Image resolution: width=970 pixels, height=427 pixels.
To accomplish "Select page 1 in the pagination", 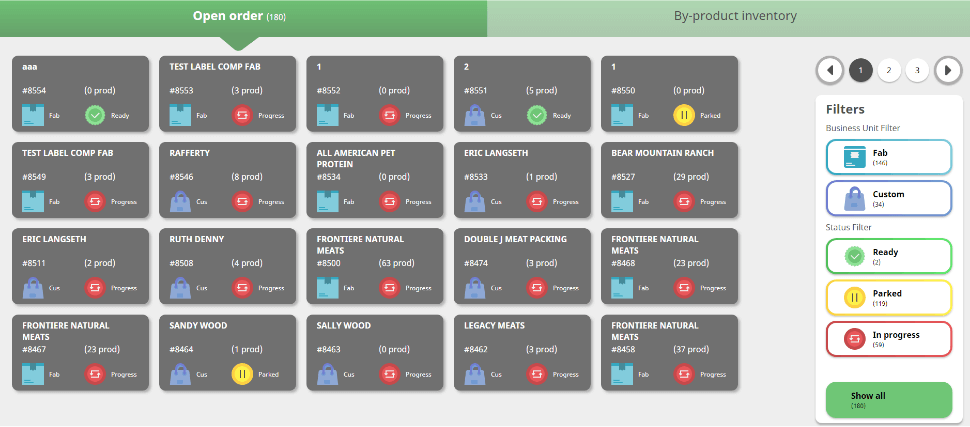I will 861,71.
